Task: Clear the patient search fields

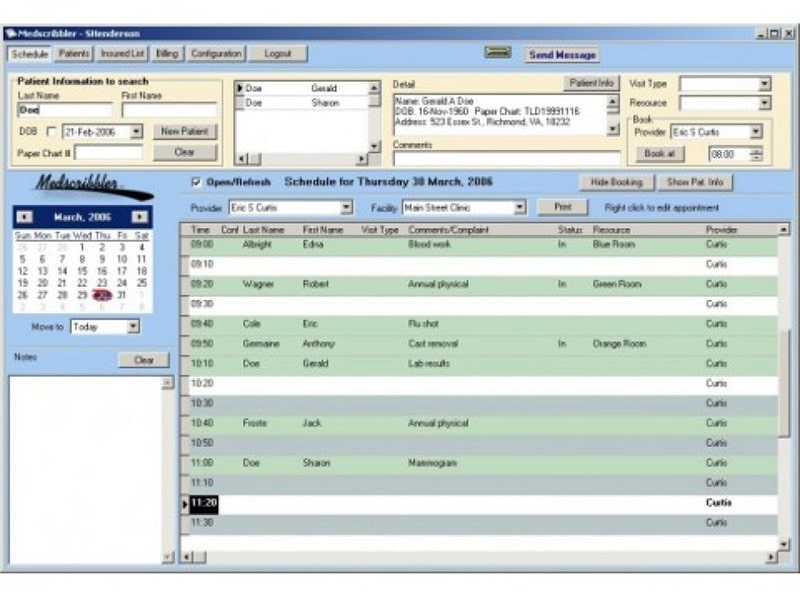Action: [x=185, y=152]
